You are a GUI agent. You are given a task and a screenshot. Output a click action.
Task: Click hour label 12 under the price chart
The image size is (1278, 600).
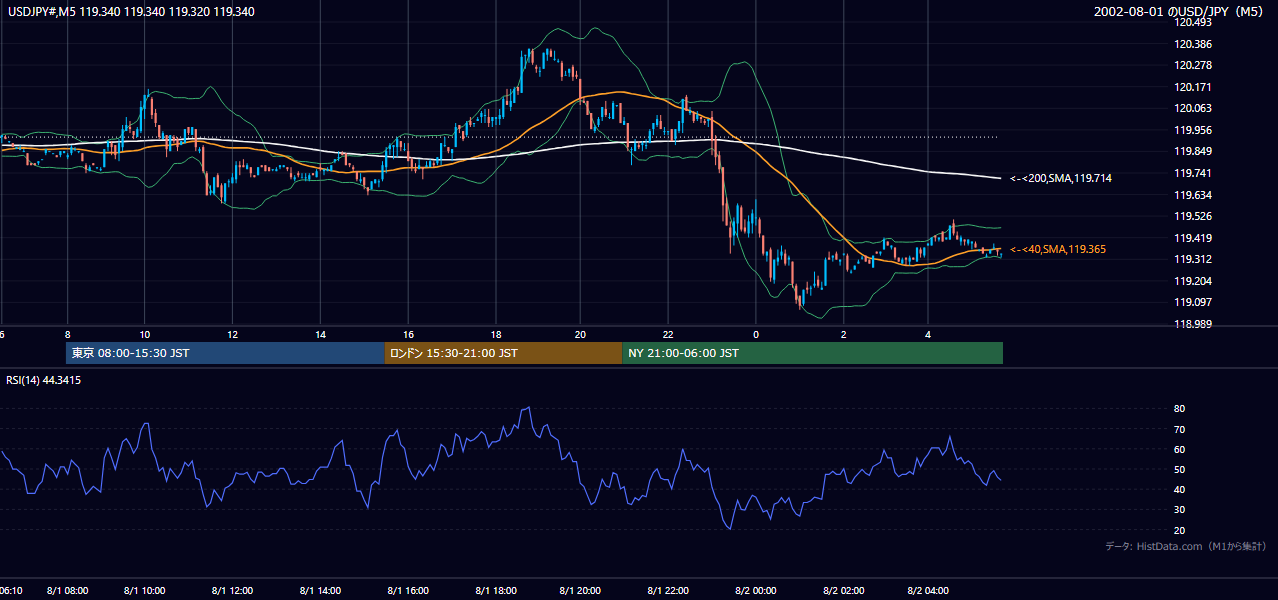click(x=232, y=334)
